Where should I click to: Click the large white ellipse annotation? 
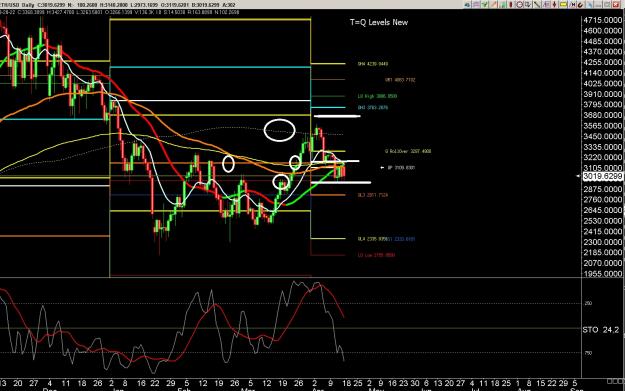pos(279,130)
